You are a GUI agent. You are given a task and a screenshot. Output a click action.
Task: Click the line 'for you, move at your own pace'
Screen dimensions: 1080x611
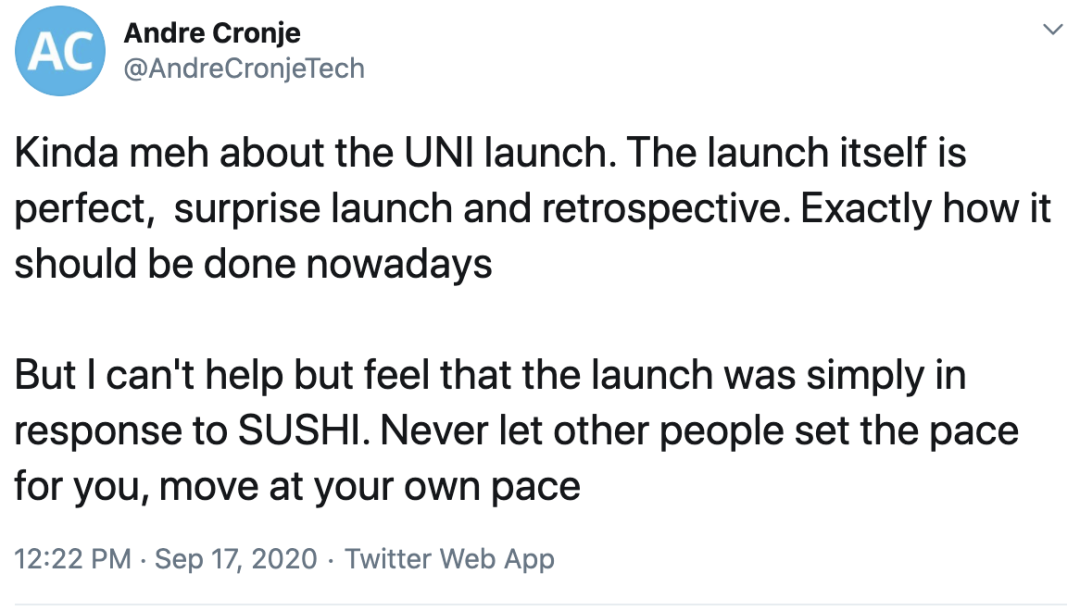click(x=298, y=487)
